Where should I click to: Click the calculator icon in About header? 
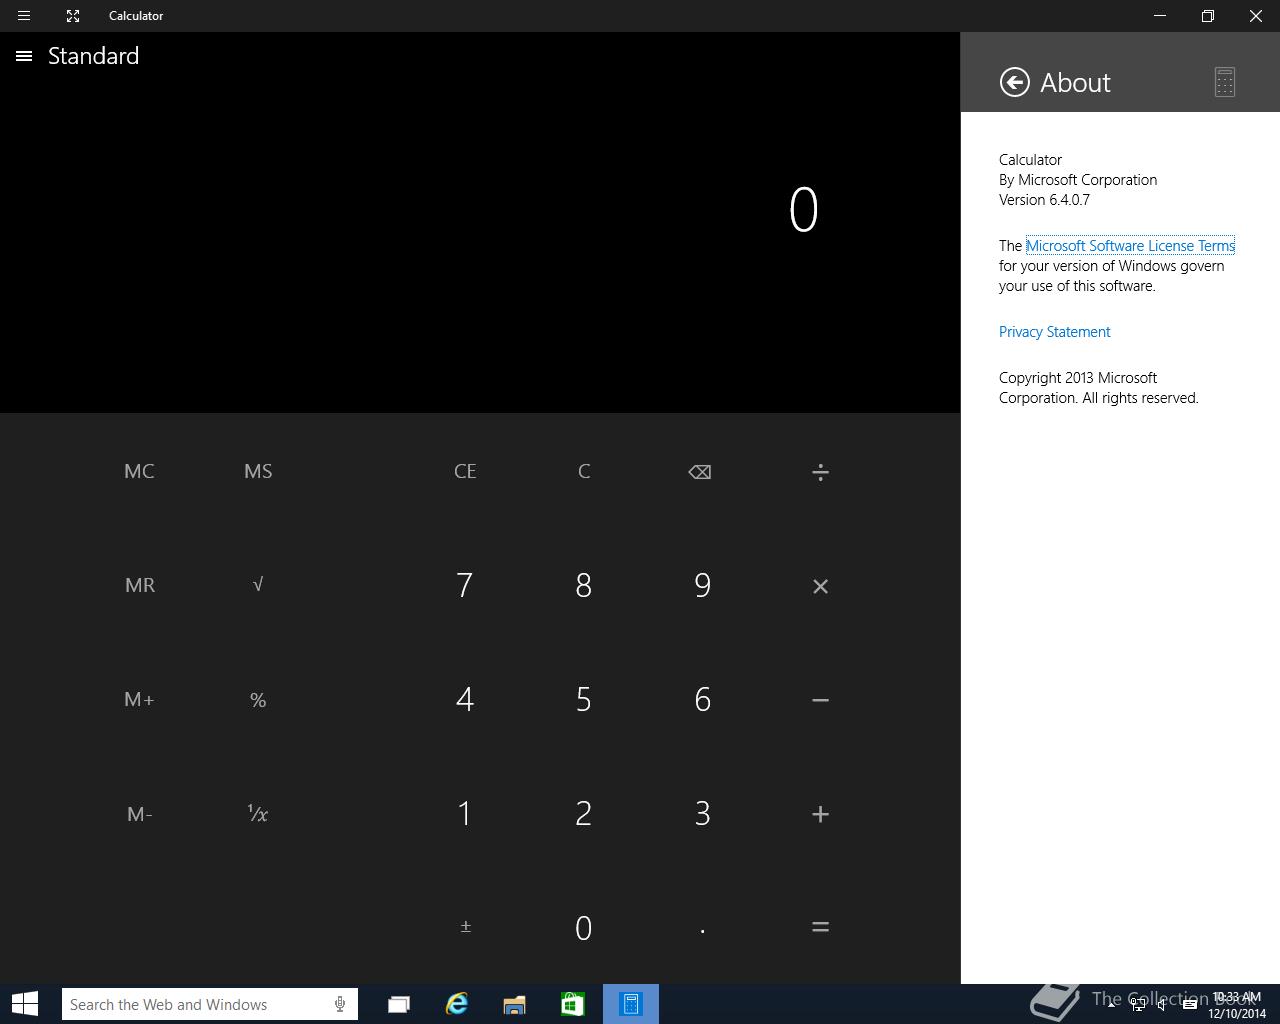coord(1225,82)
